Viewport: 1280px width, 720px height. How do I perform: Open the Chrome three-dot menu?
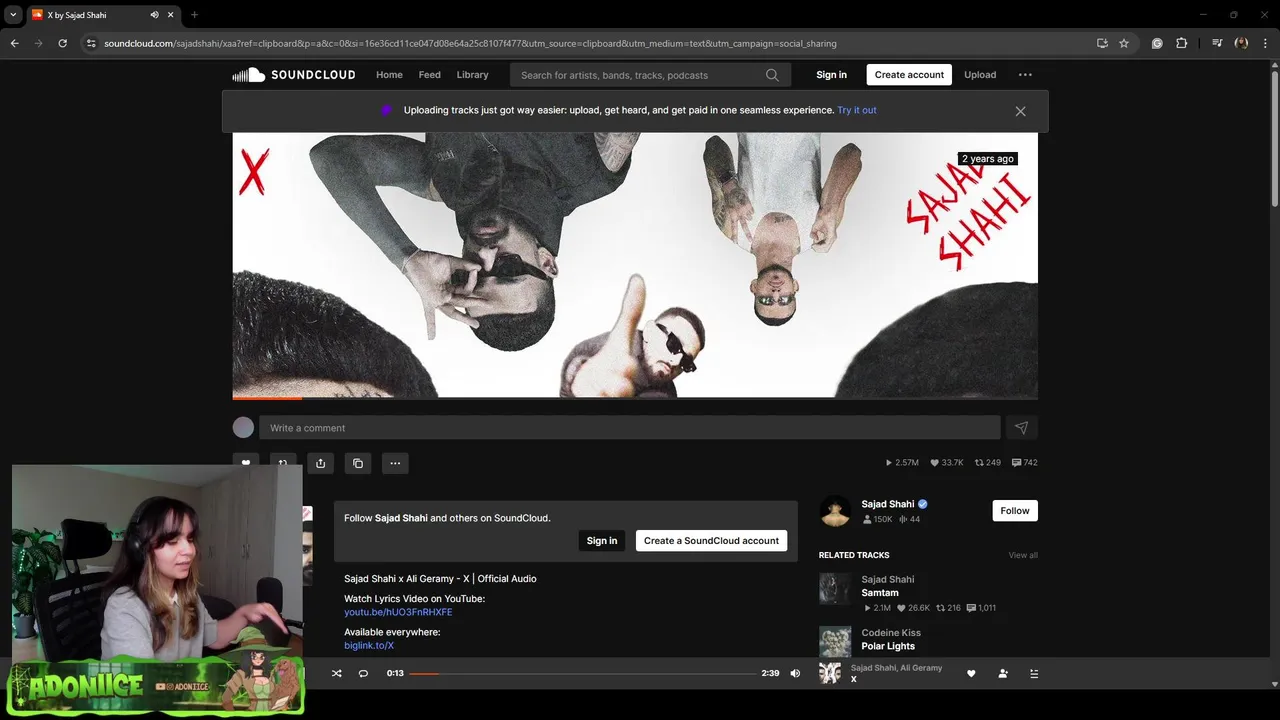point(1266,43)
